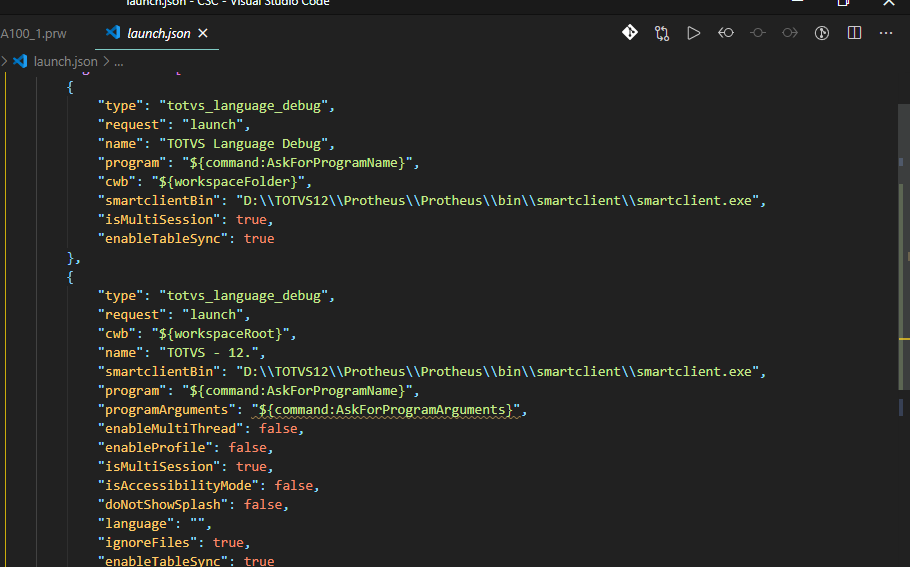Click the greyed current revision commit icon
The height and width of the screenshot is (567, 910).
[757, 32]
